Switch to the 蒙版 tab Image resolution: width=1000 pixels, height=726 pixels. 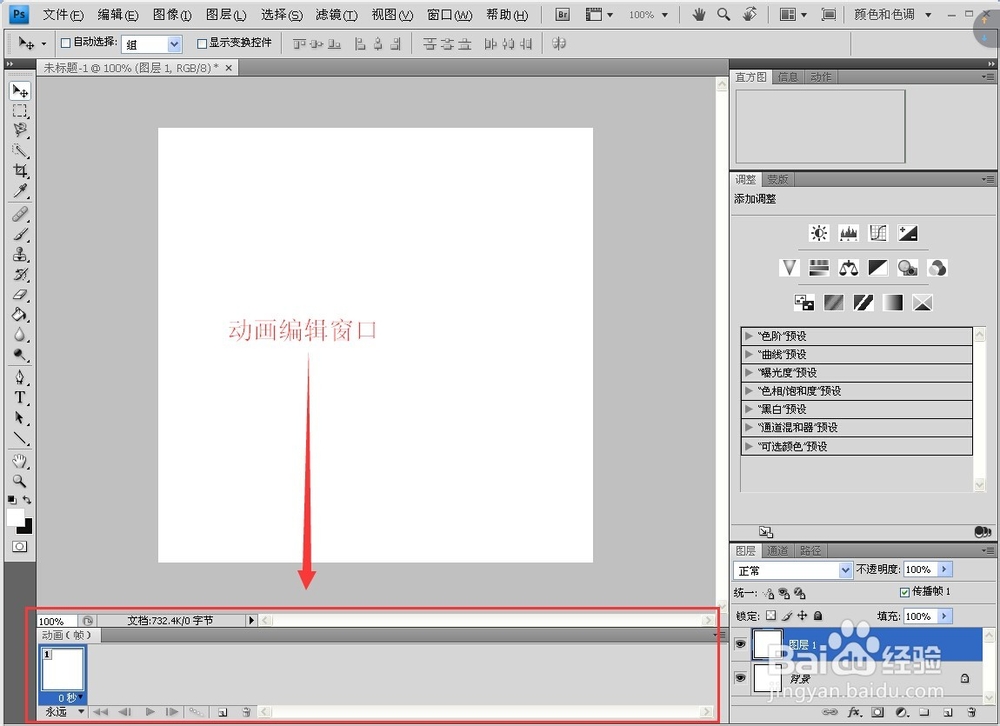point(777,179)
